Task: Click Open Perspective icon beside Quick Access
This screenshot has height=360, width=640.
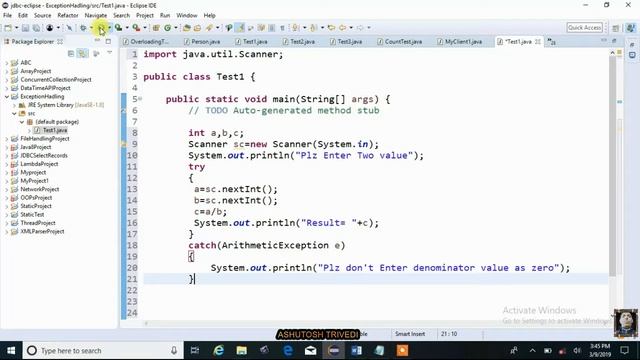Action: (x=616, y=28)
